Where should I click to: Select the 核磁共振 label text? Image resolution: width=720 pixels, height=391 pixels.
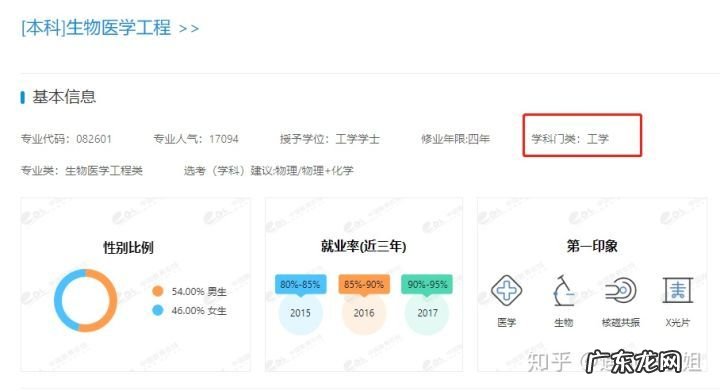pos(620,323)
